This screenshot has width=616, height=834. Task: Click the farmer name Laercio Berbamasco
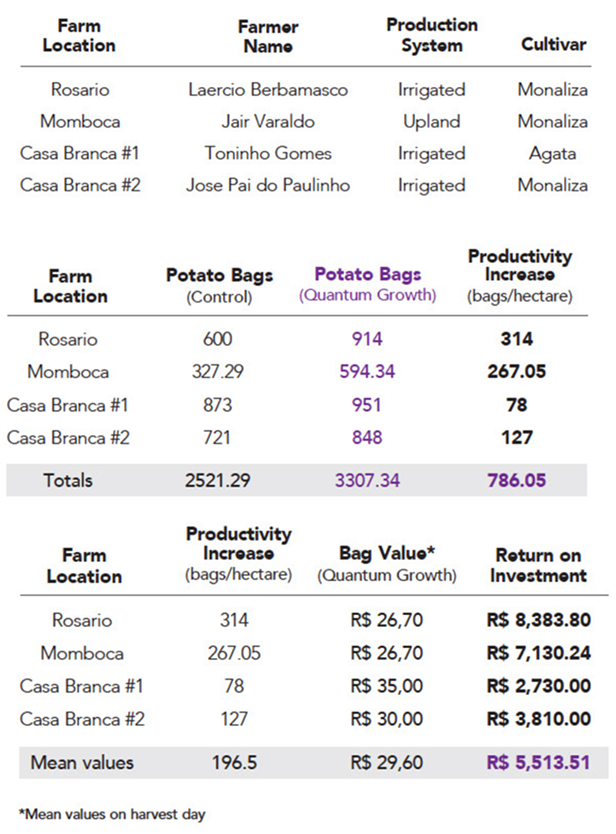[268, 90]
